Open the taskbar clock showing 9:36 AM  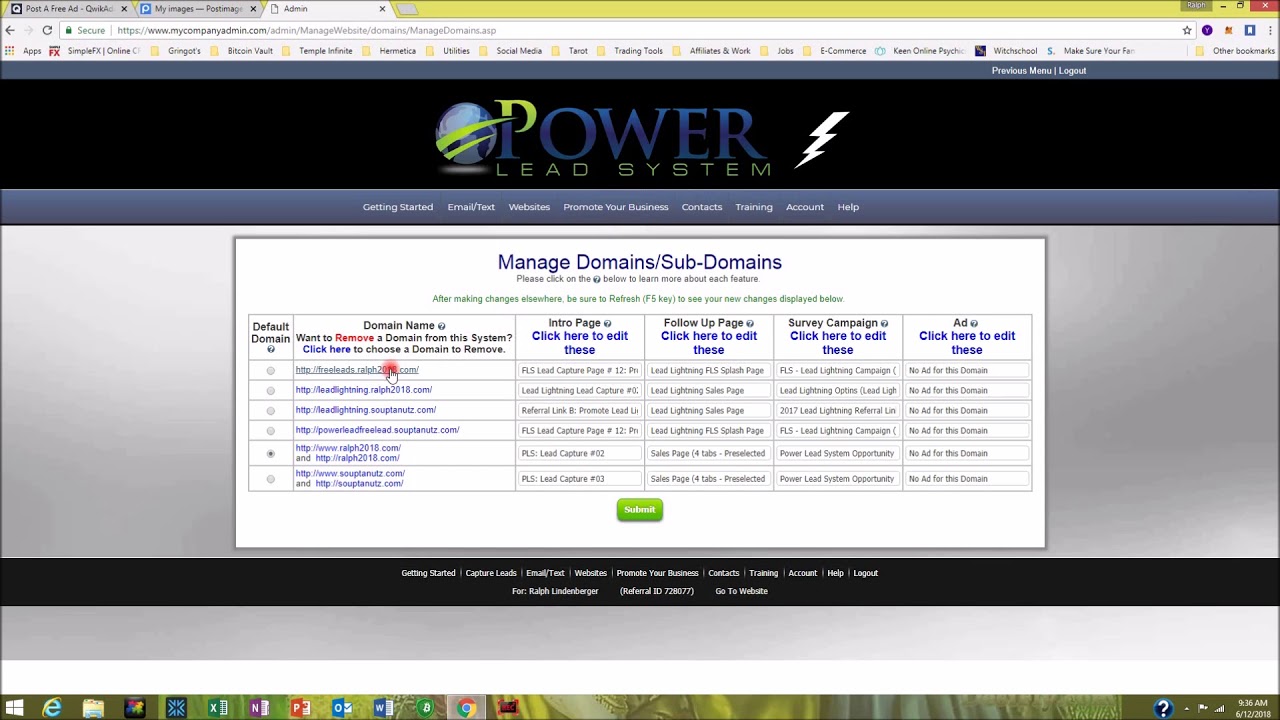point(1252,708)
